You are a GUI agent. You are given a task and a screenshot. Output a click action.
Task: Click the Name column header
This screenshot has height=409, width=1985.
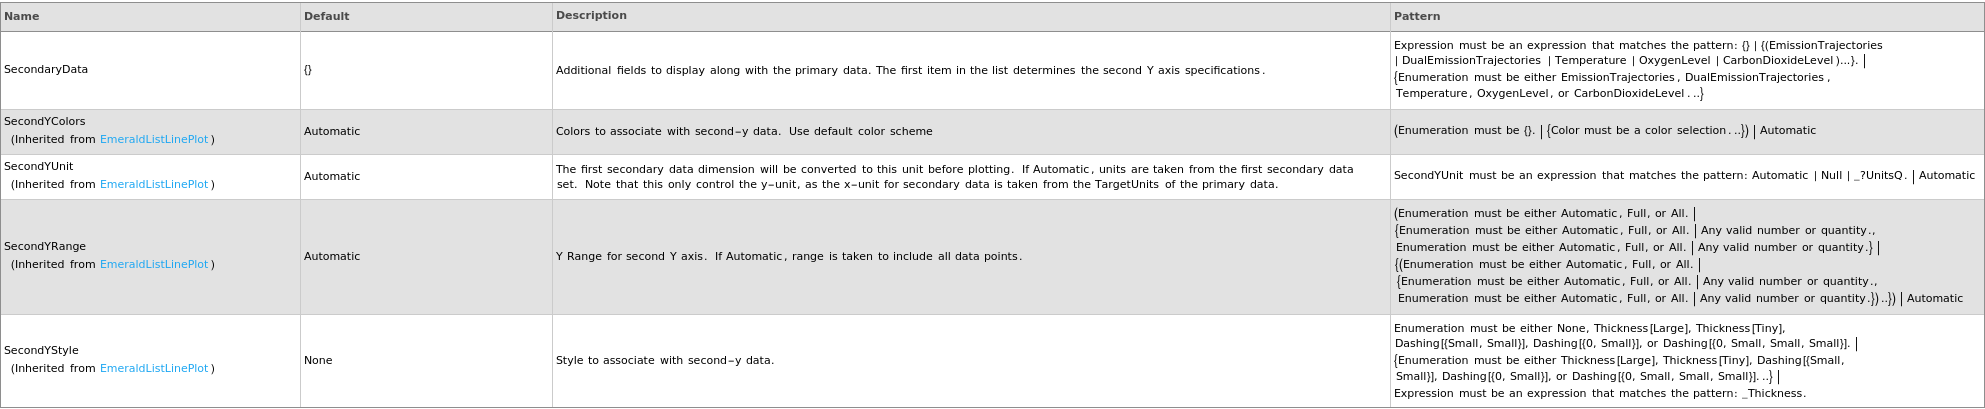coord(22,16)
